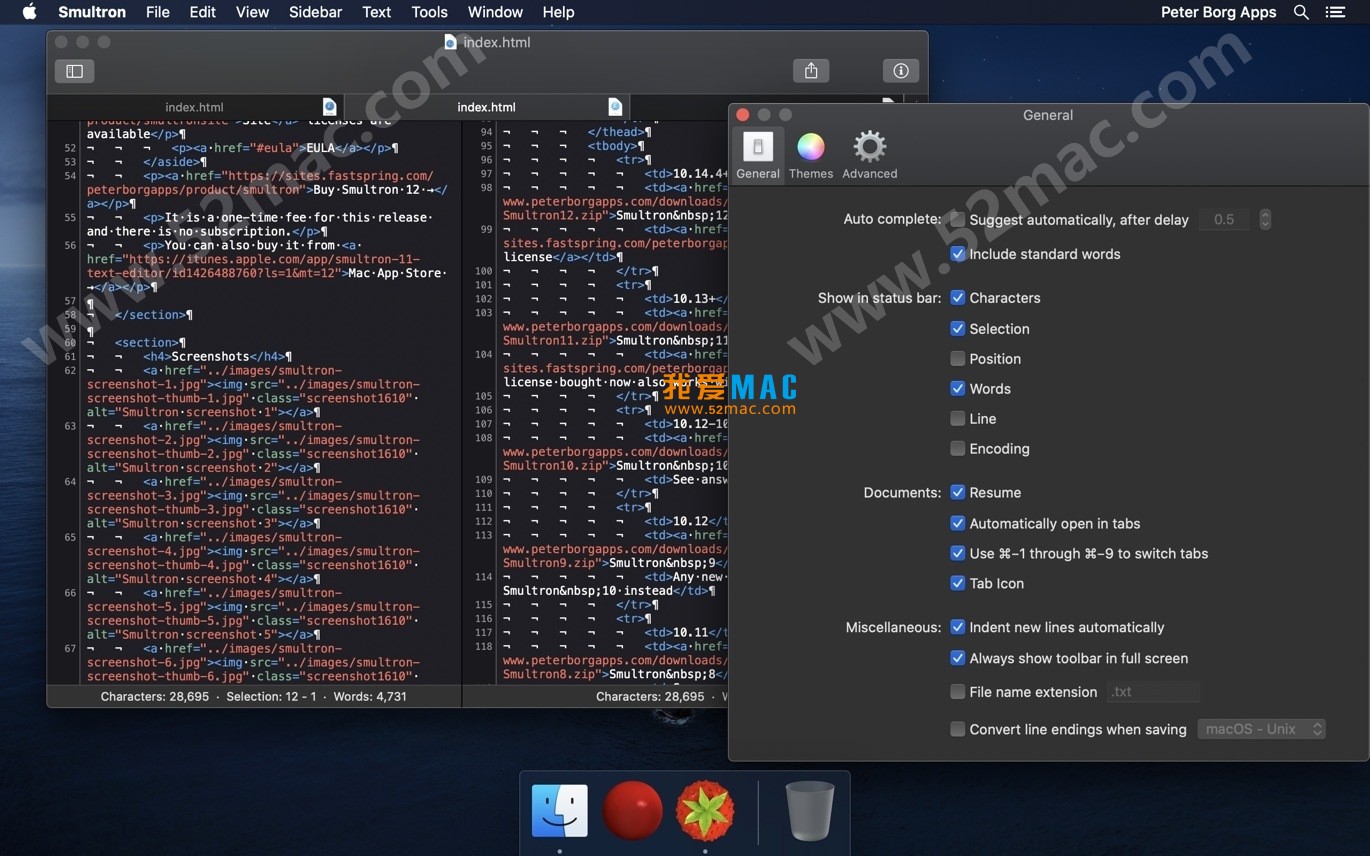Open Notification Center list icon

1335,12
